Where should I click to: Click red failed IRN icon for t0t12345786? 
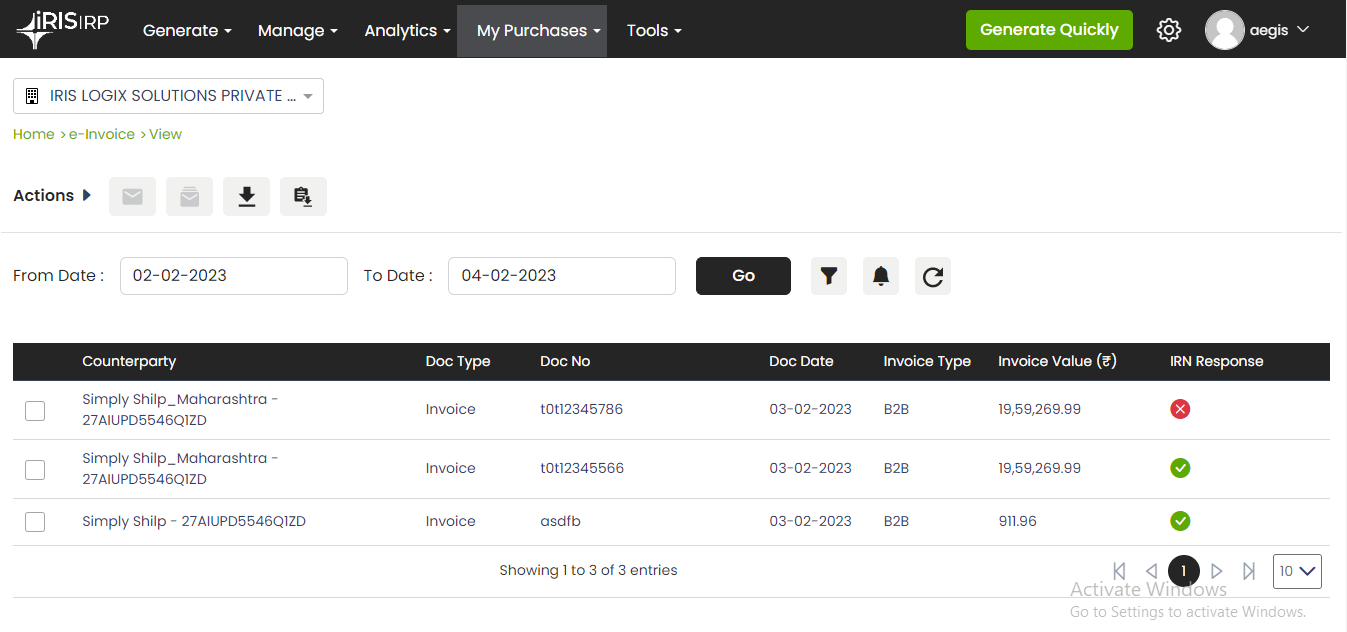tap(1180, 409)
